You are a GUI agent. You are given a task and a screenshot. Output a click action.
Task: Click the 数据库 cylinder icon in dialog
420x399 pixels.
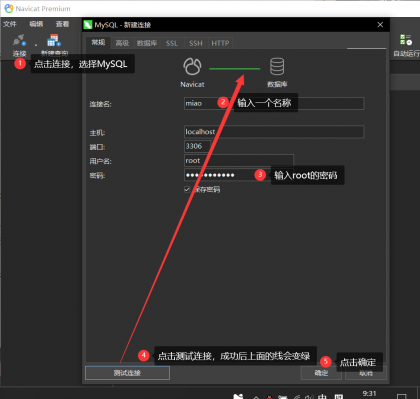(x=277, y=66)
